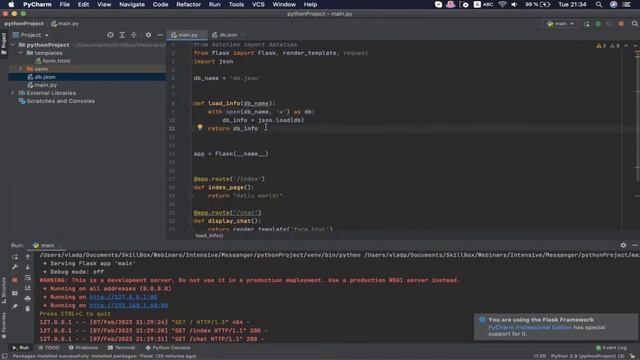Switch to the db.json editor tab
This screenshot has height=360, width=640.
pos(227,35)
